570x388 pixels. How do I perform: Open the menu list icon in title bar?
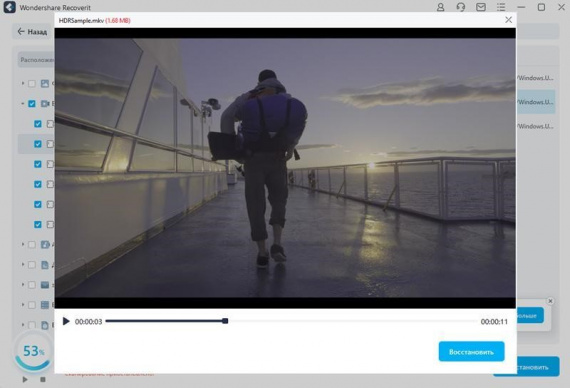(501, 7)
